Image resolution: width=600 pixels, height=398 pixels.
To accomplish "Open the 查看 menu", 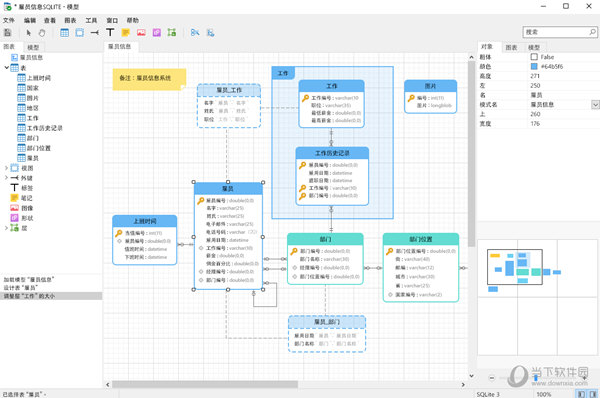I will click(x=50, y=20).
